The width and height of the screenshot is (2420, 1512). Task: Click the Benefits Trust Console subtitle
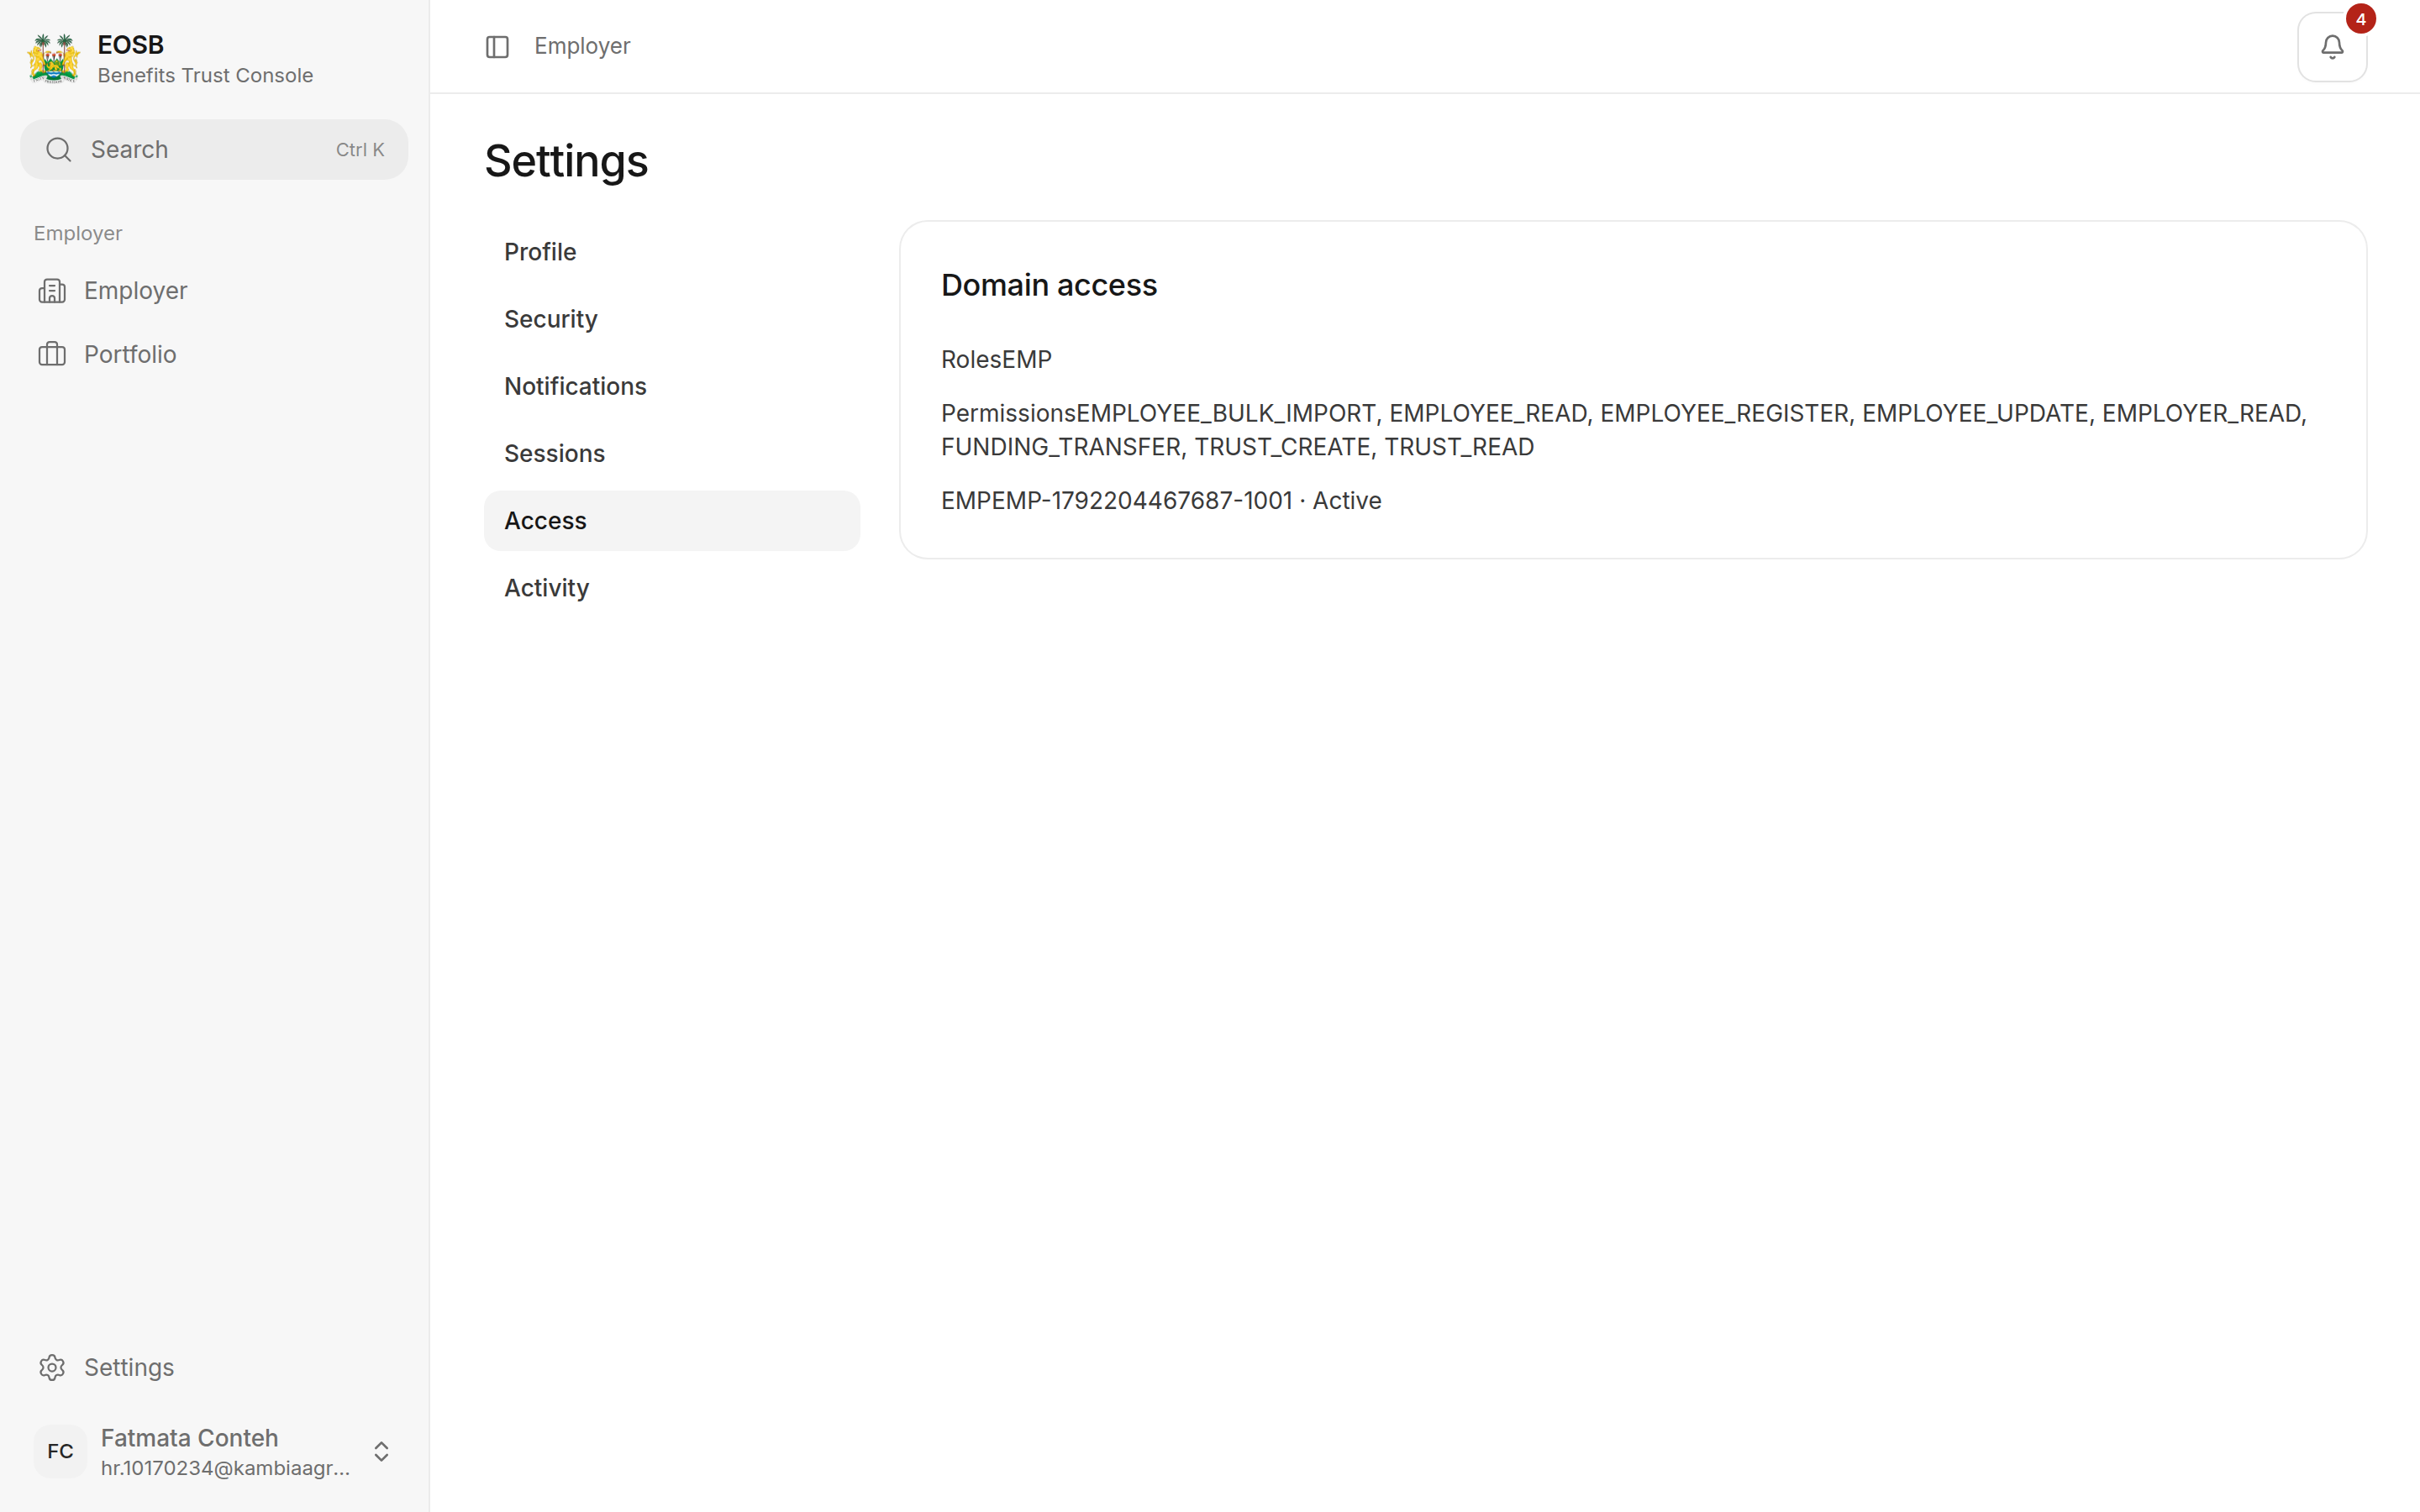point(205,76)
